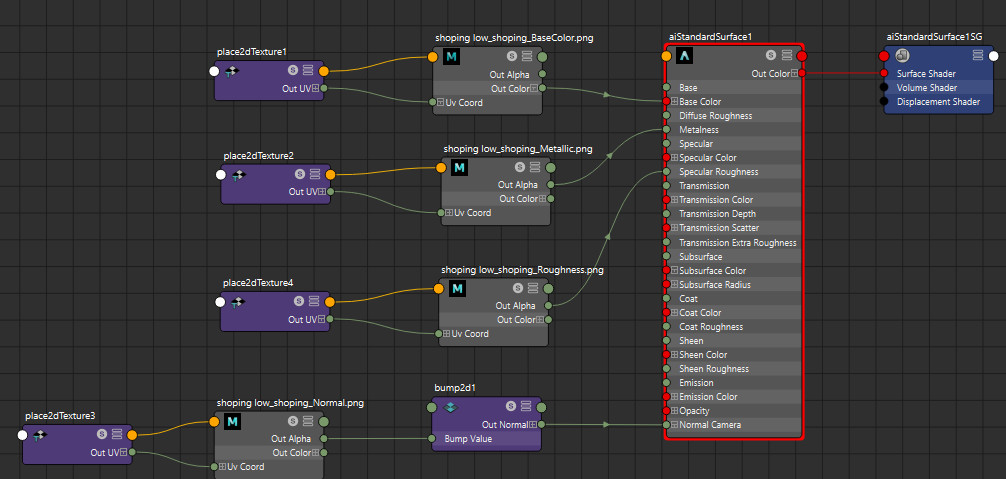Expand the Normal Camera attribute plus box
1006x479 pixels.
point(674,424)
